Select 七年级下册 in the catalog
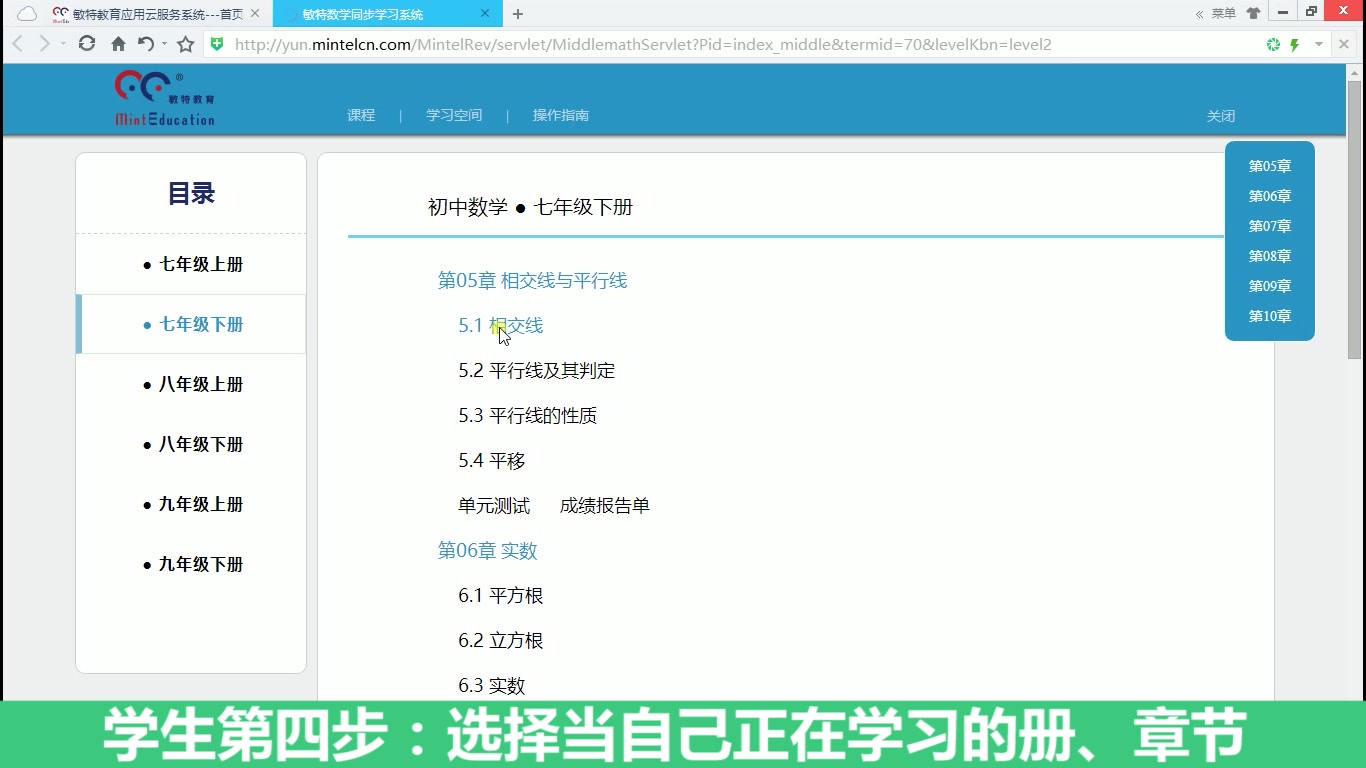The image size is (1366, 768). point(191,324)
